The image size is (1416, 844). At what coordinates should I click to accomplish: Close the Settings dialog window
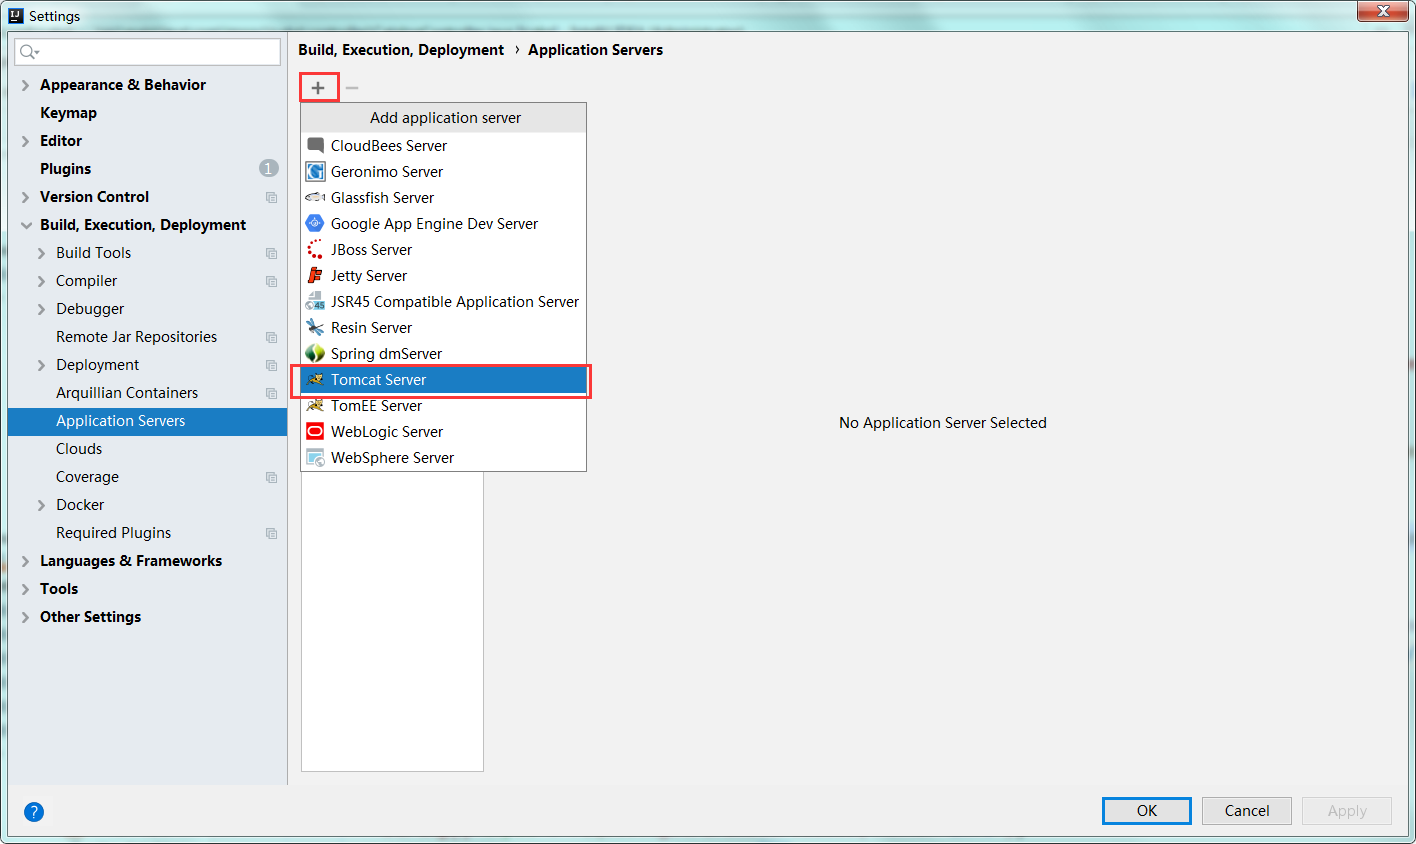tap(1383, 11)
